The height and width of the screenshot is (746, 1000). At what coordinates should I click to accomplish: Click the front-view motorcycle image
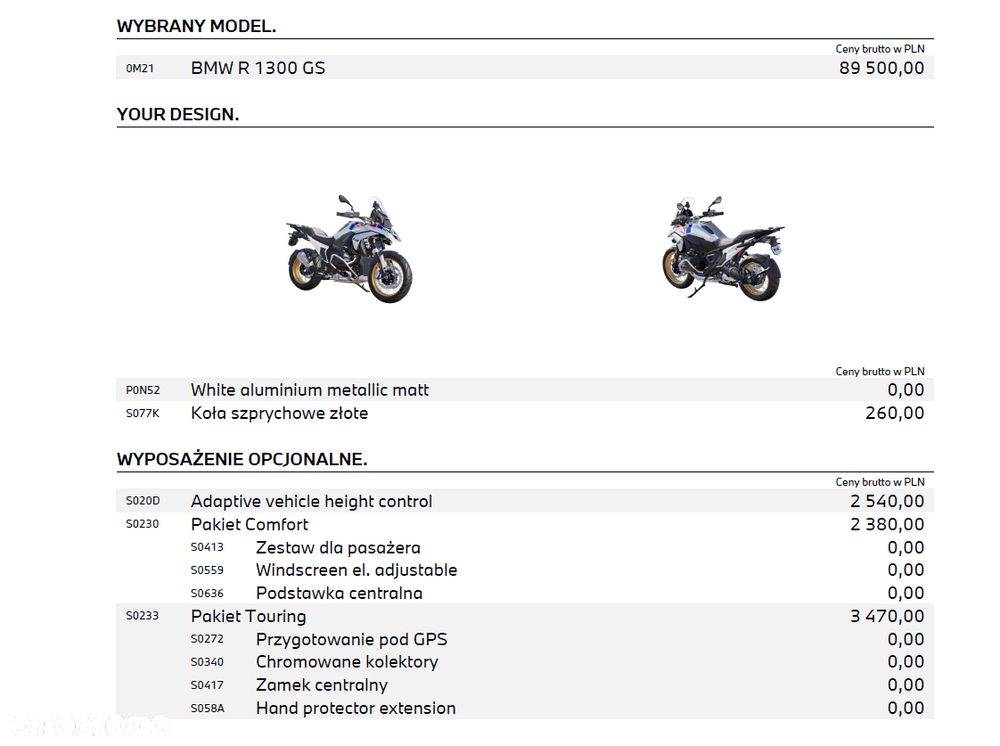349,249
